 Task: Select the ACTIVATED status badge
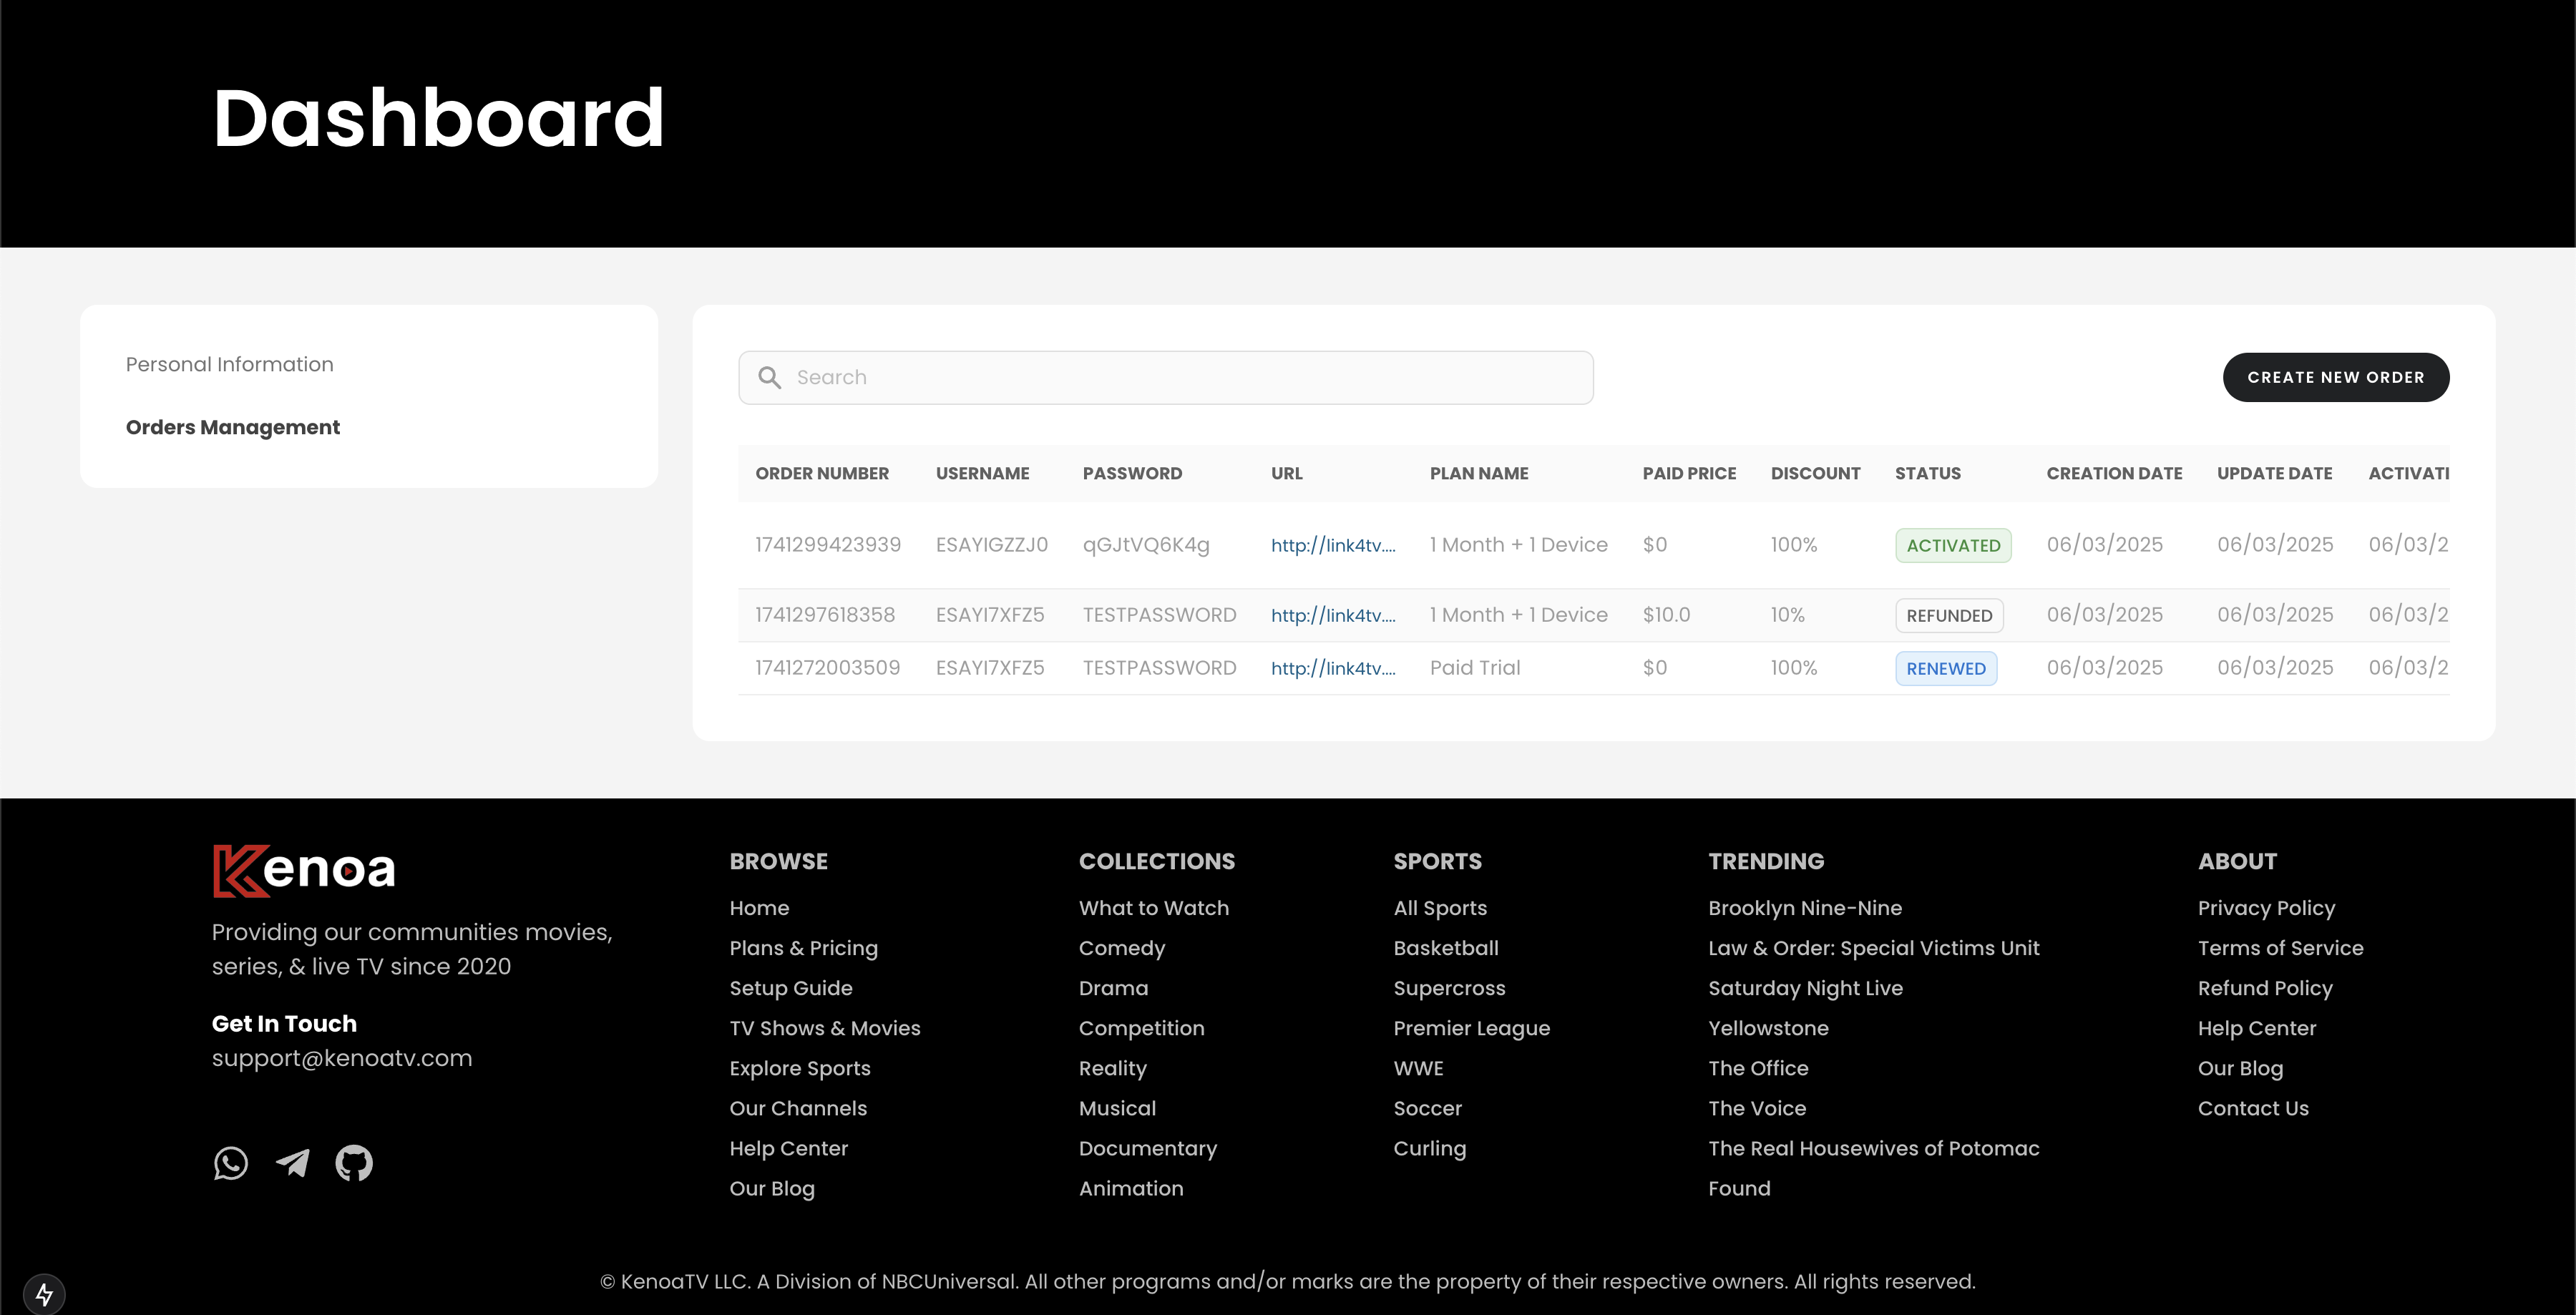tap(1952, 545)
